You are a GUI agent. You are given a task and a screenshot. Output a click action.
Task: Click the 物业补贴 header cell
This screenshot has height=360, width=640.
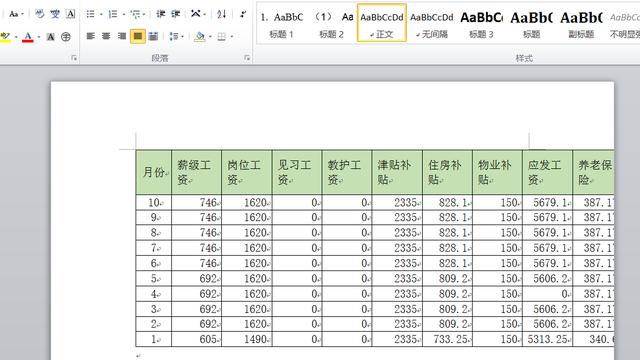click(497, 172)
